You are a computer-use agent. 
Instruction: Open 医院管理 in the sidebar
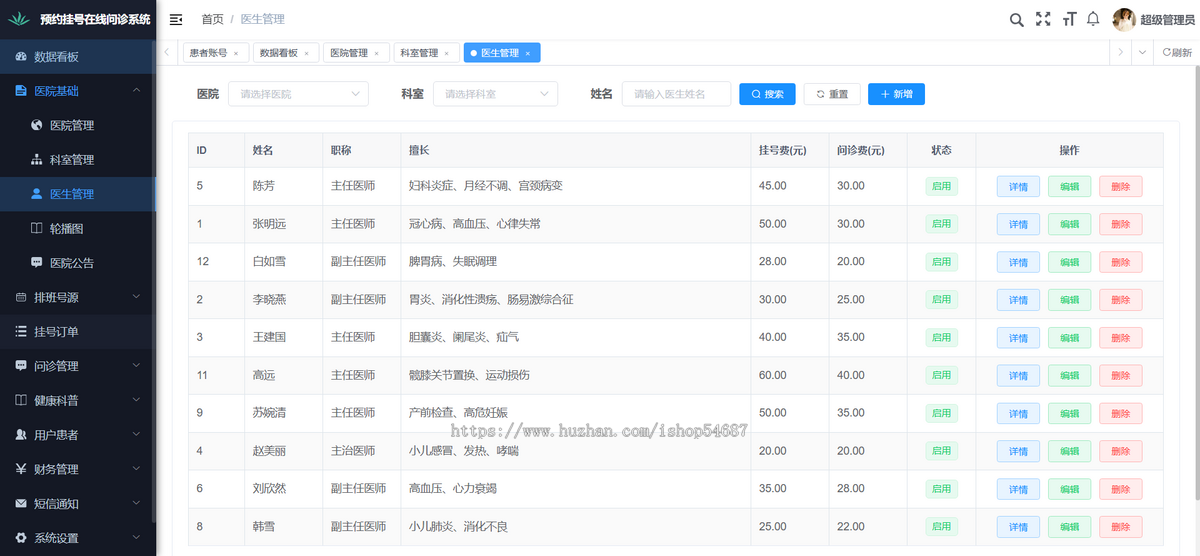pos(78,125)
